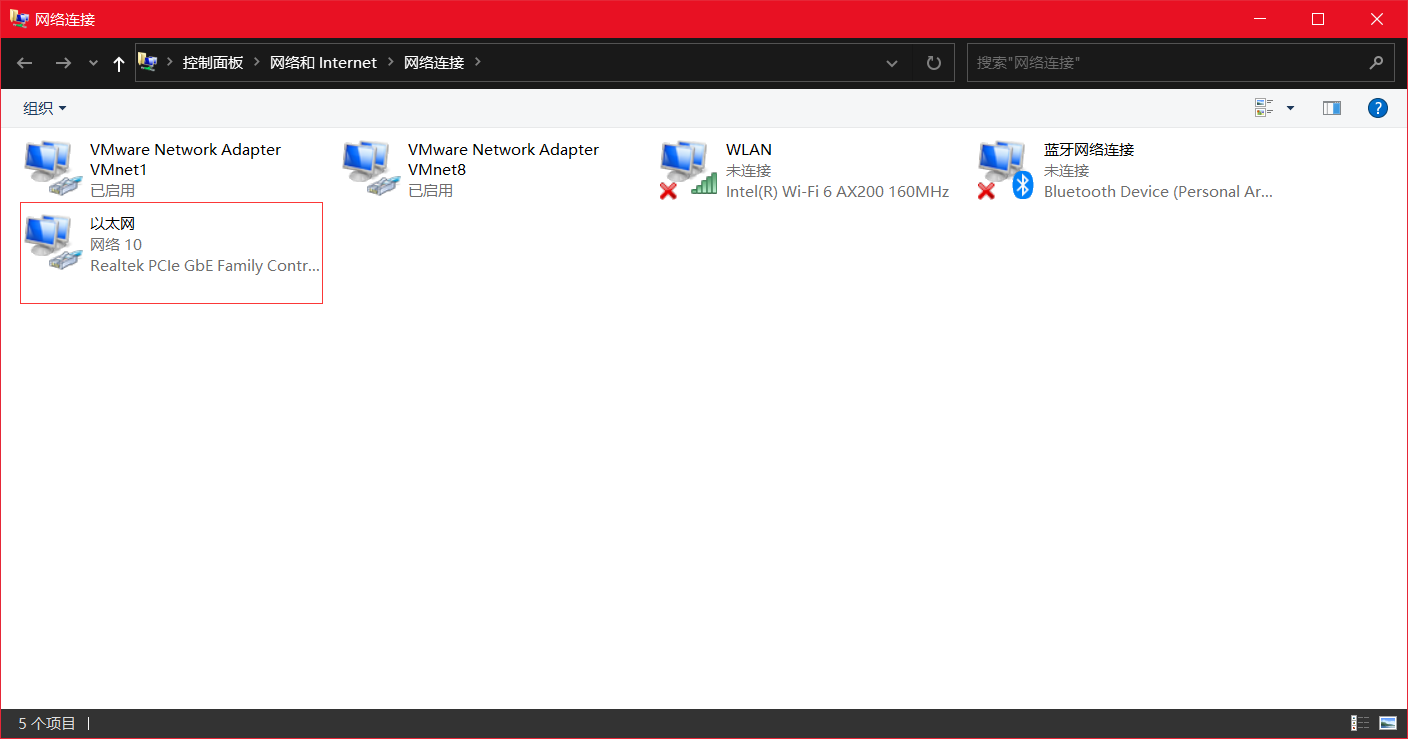The width and height of the screenshot is (1408, 739).
Task: Select the 以太网 adapter icon
Action: (52, 243)
